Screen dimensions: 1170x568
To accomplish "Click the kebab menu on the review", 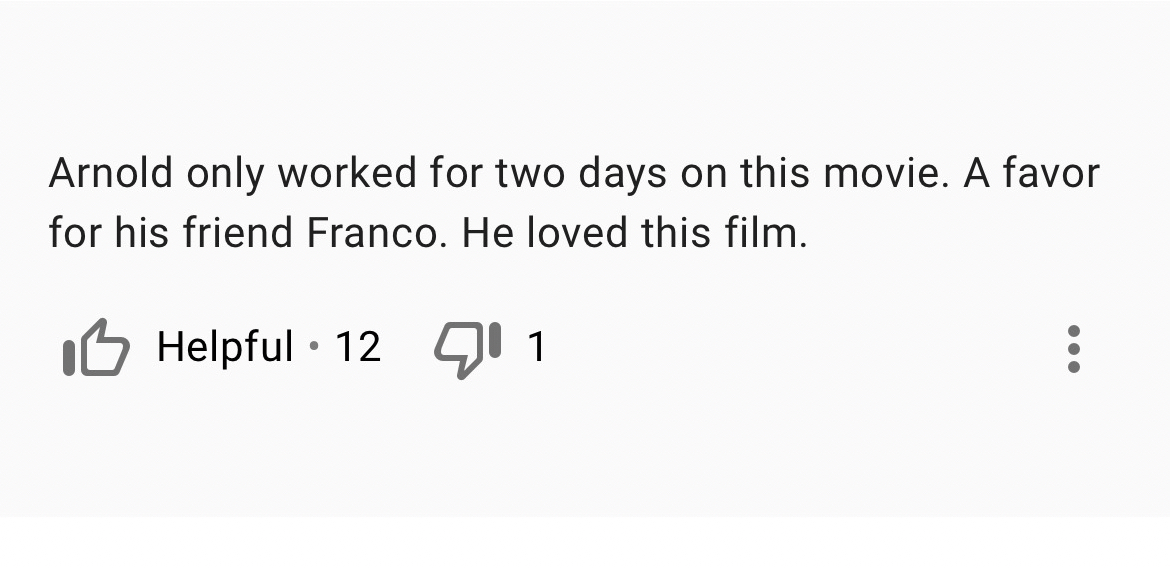I will coord(1073,348).
